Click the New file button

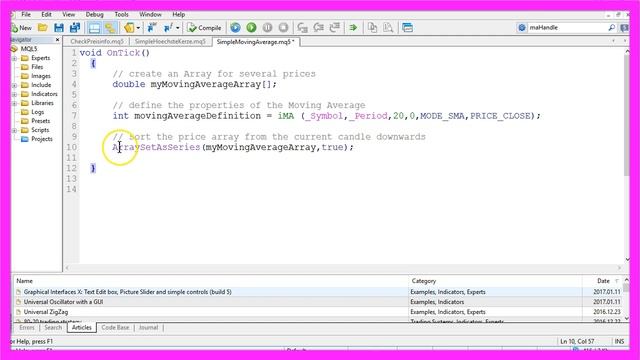(x=22, y=28)
